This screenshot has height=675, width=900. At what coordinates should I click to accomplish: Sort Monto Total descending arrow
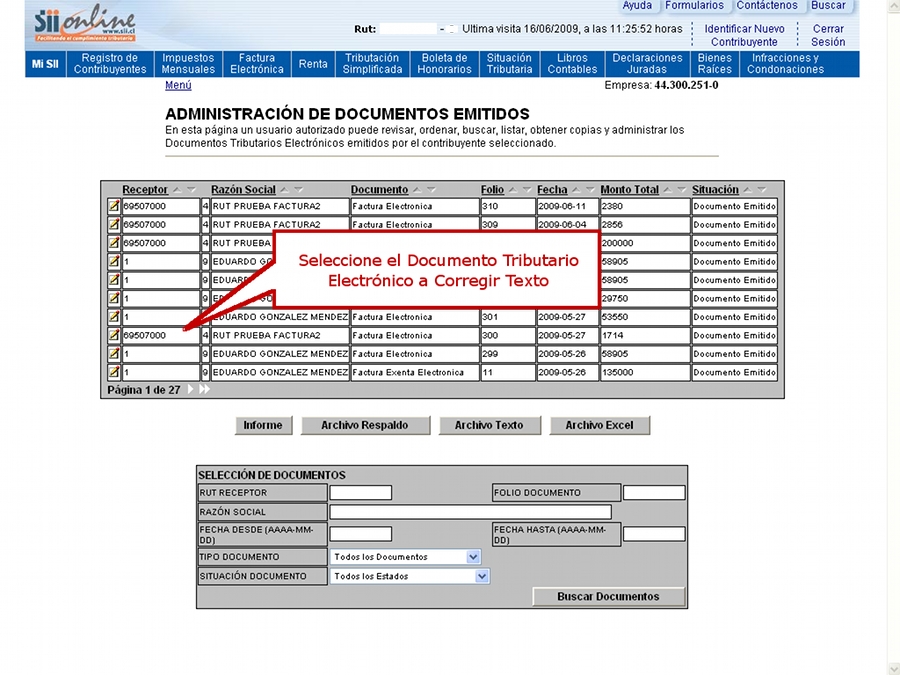681,189
